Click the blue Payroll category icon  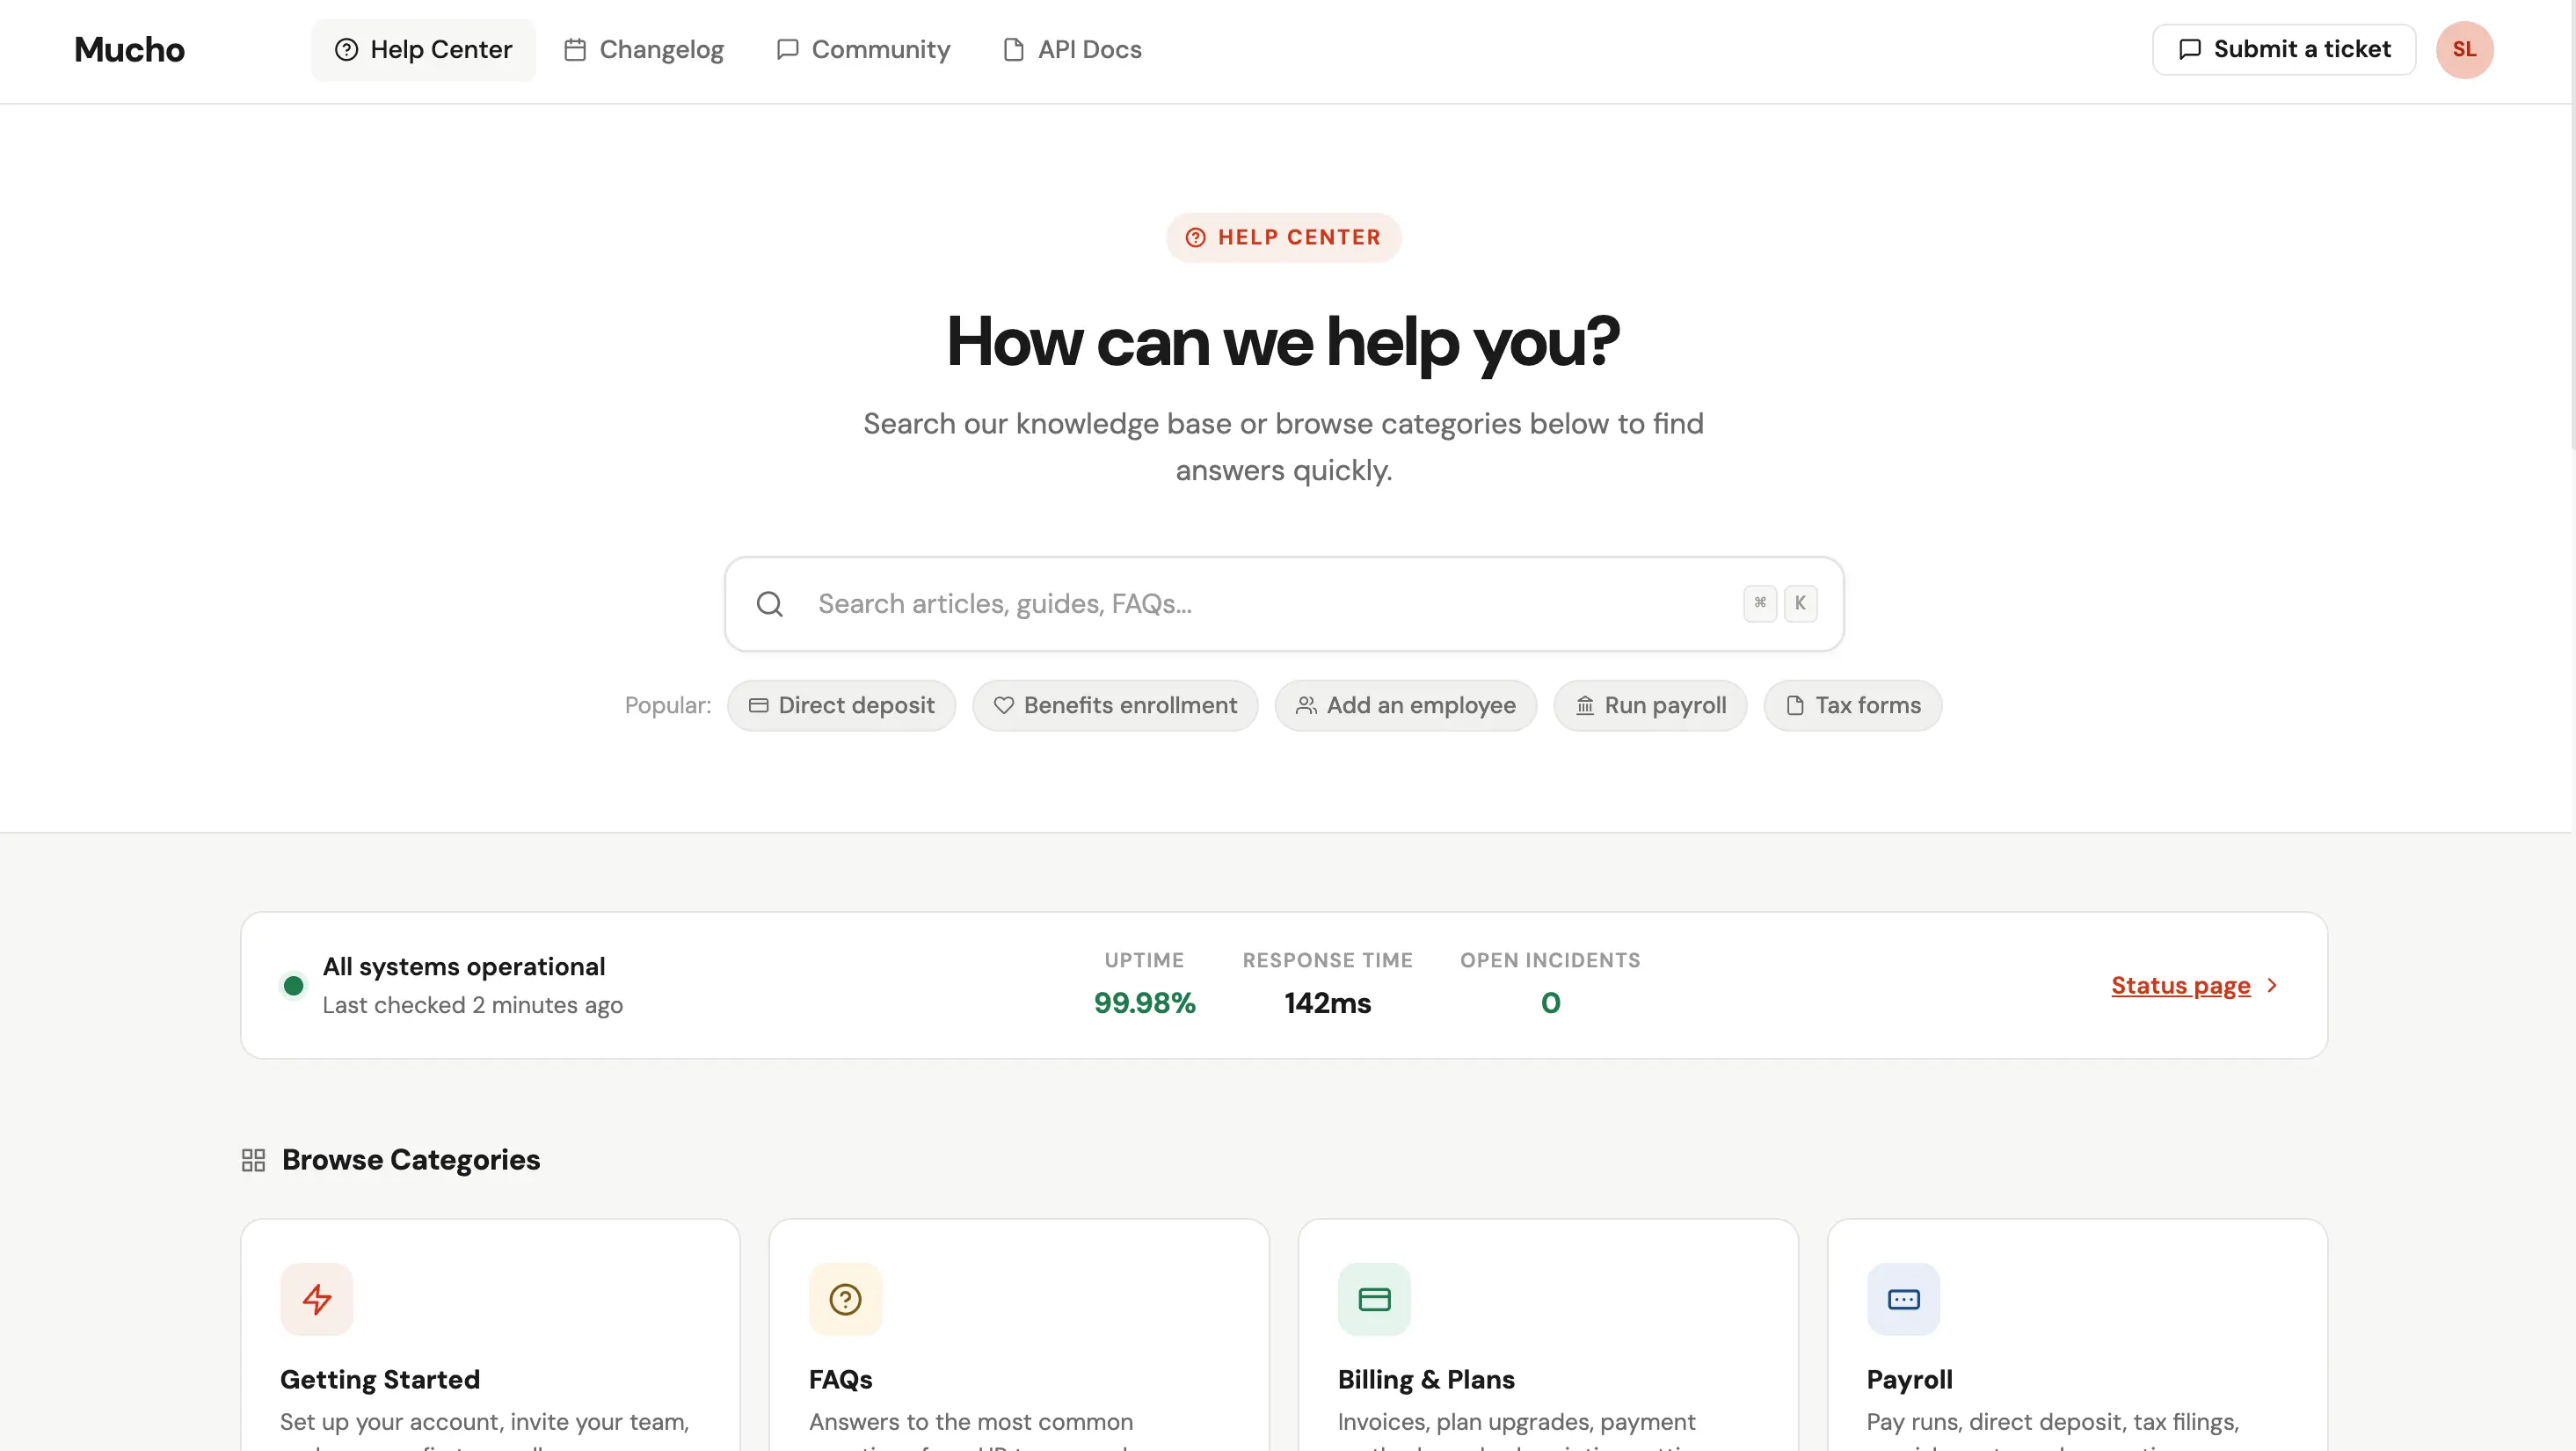click(x=1903, y=1299)
